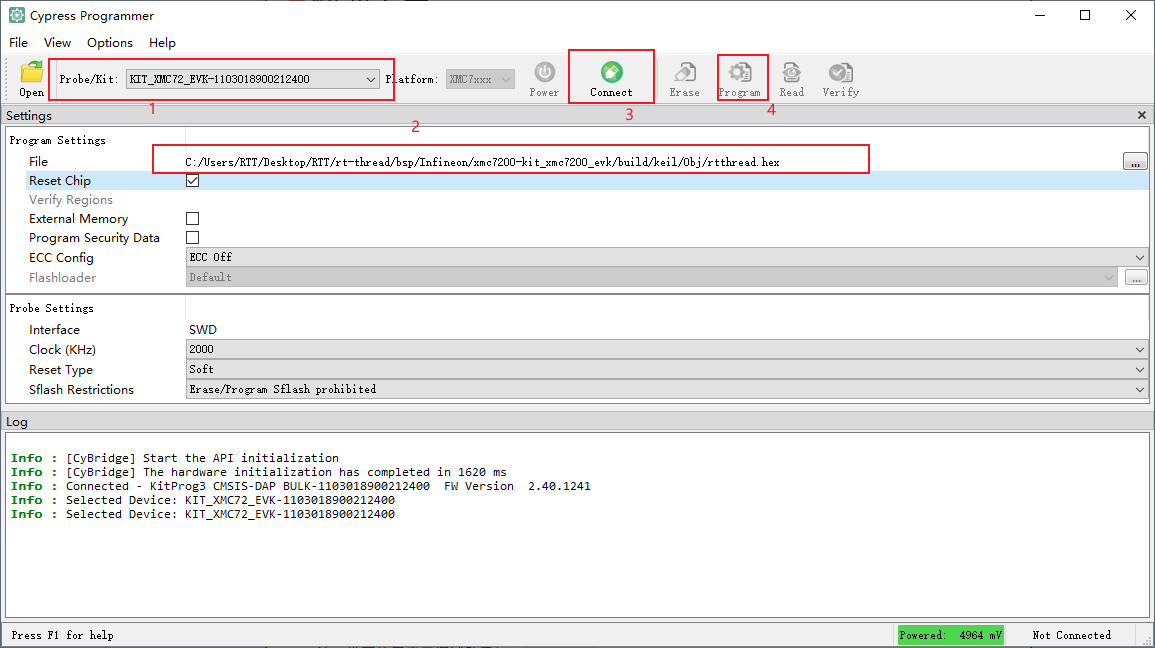Enable the Program Security Data checkbox

[x=193, y=238]
